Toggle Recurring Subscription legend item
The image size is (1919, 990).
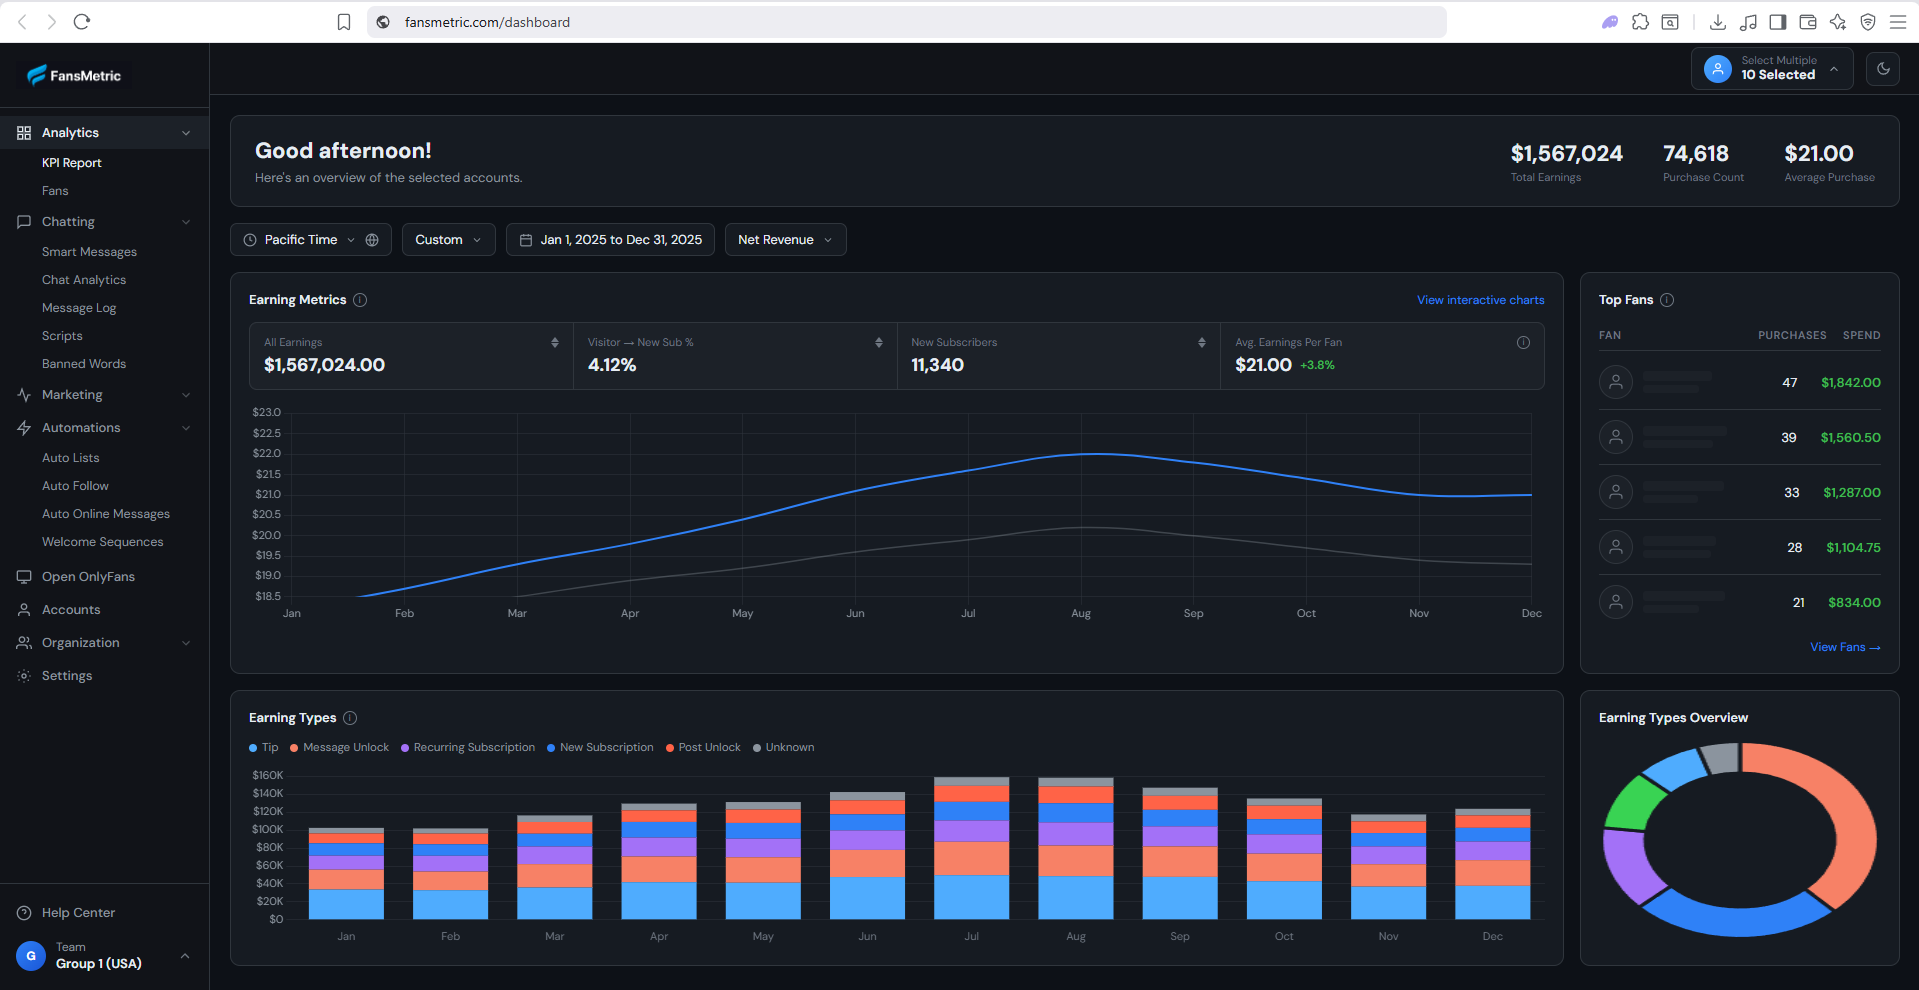[468, 748]
